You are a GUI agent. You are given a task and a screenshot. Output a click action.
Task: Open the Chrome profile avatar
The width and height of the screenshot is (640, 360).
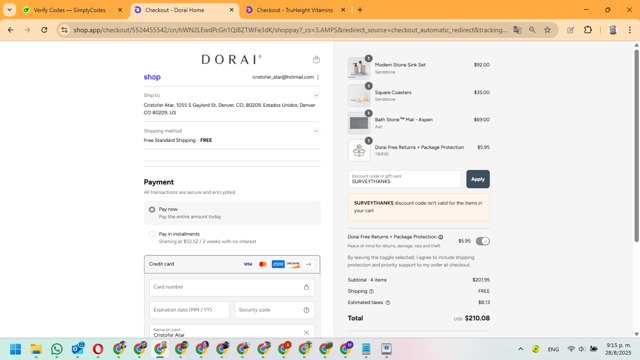(613, 30)
